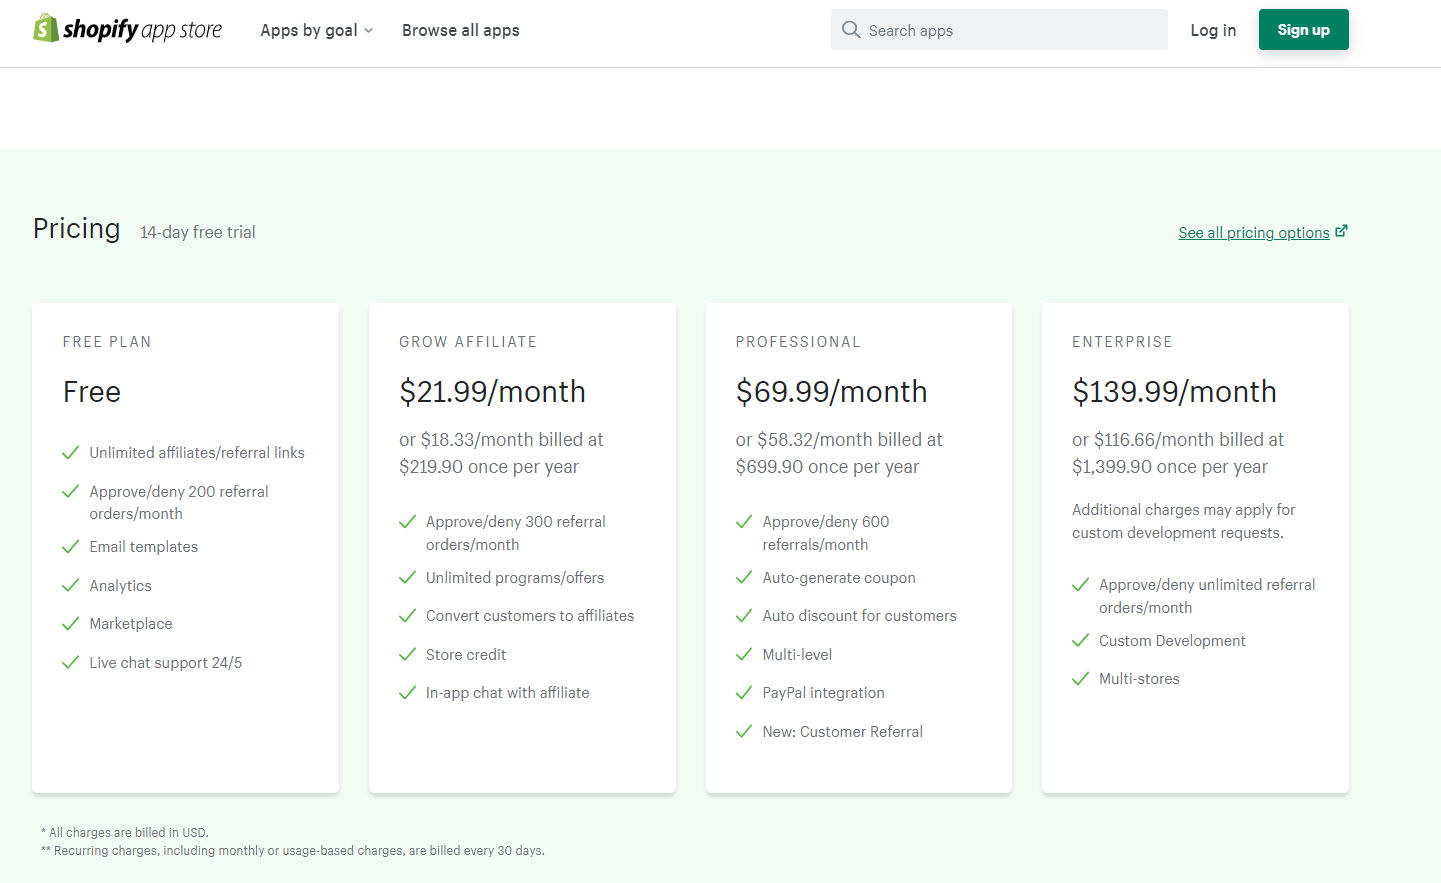The image size is (1441, 883).
Task: Click the search magnifying glass icon
Action: pos(851,30)
